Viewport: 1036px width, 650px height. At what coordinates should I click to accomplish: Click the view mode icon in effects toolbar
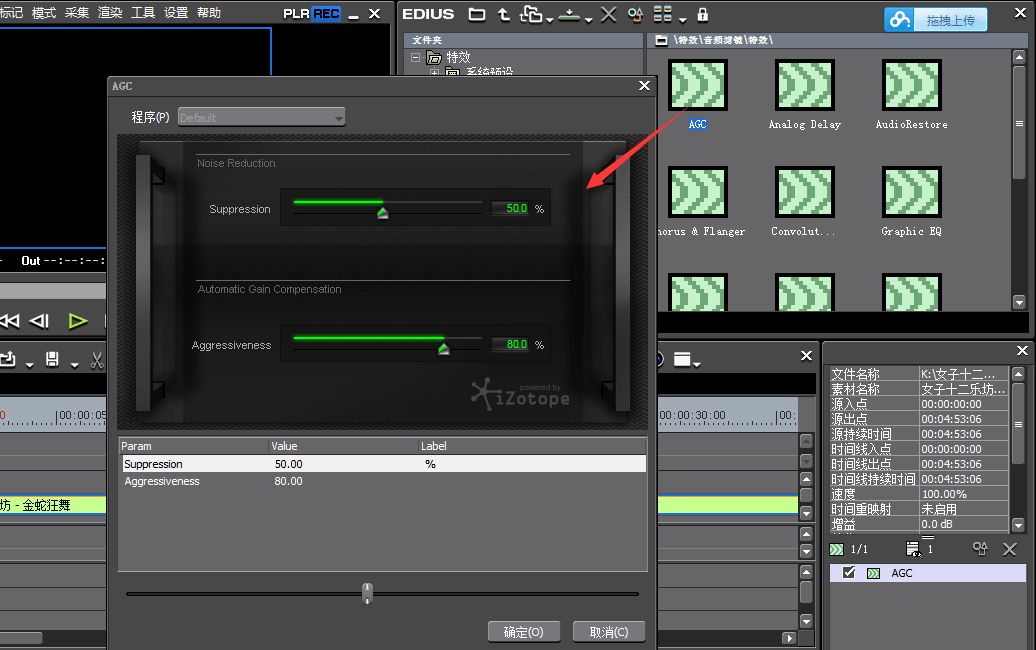663,14
